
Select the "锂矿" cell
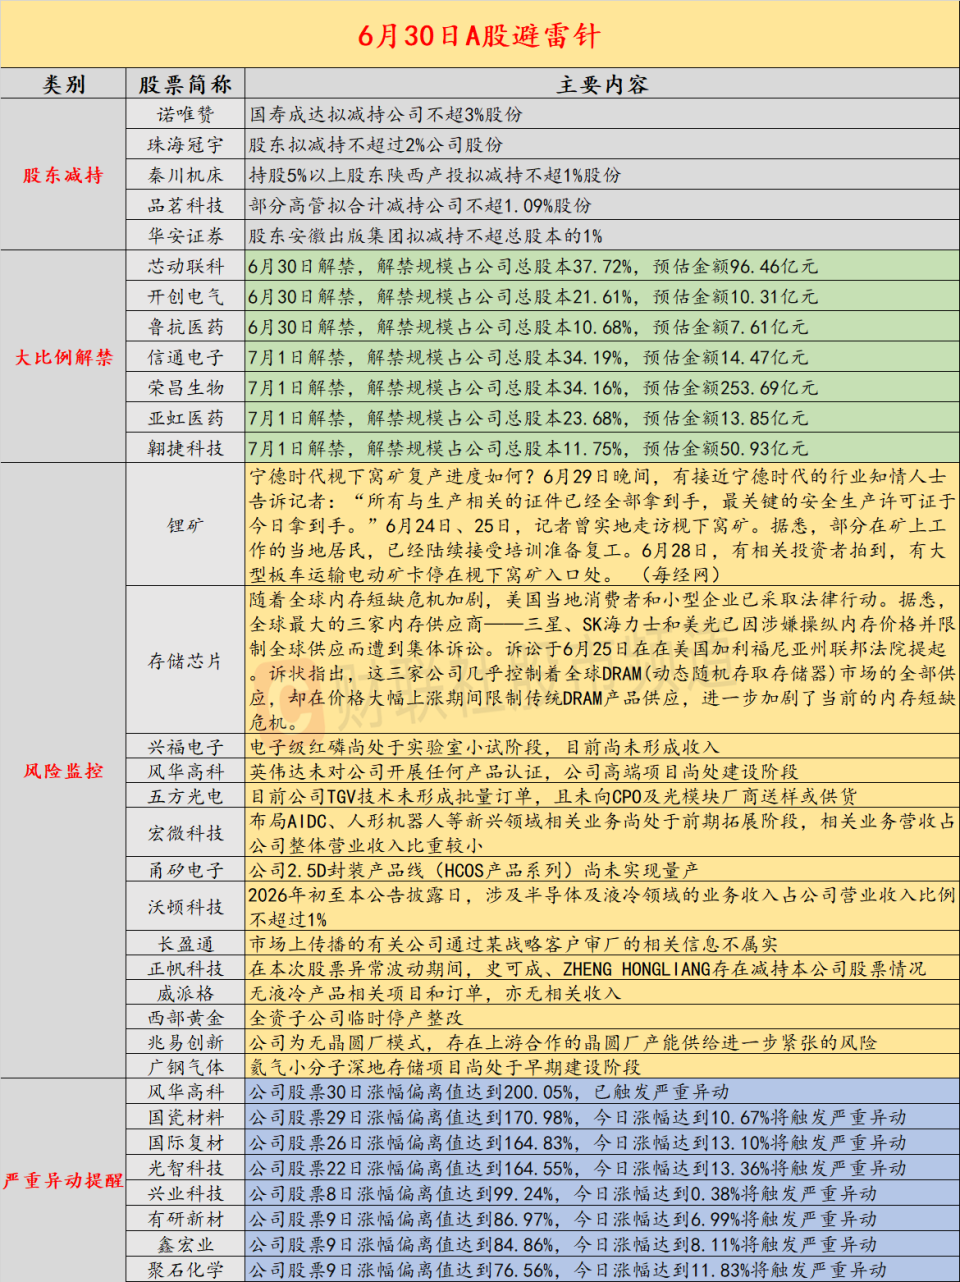[186, 525]
